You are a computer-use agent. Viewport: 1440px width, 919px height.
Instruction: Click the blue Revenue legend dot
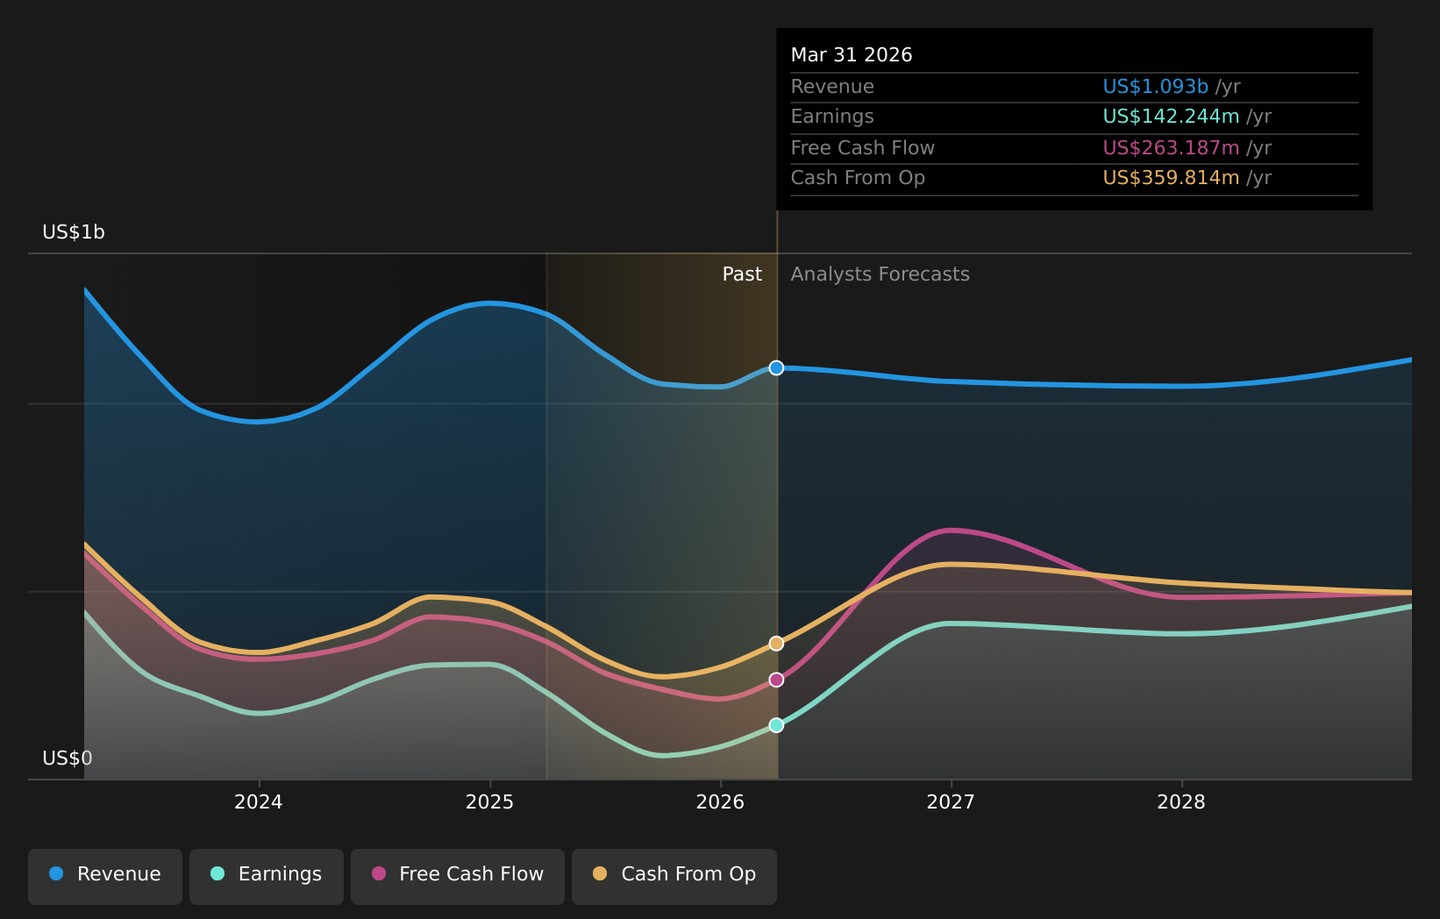coord(56,874)
